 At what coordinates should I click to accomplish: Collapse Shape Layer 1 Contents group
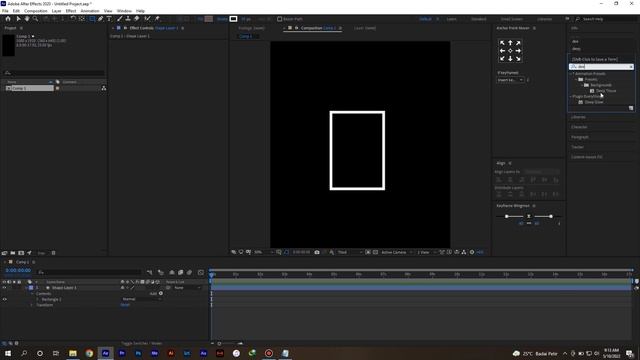click(x=32, y=293)
